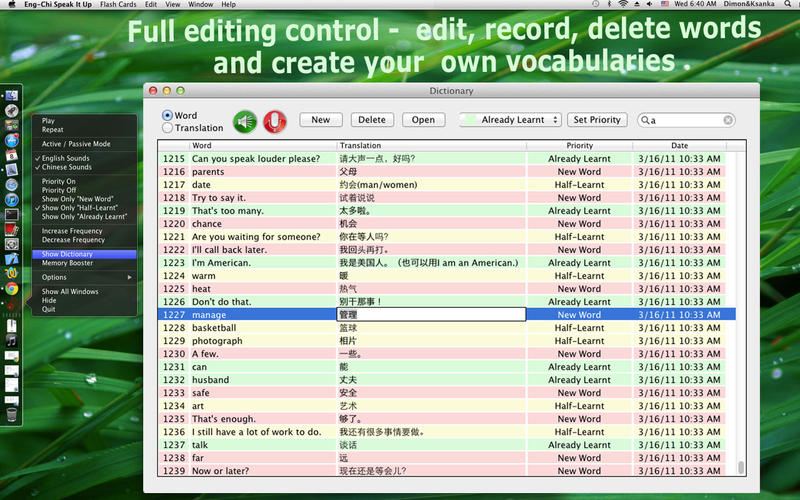Toggle English Sounds in the dock menu
The height and width of the screenshot is (500, 800).
(x=65, y=158)
